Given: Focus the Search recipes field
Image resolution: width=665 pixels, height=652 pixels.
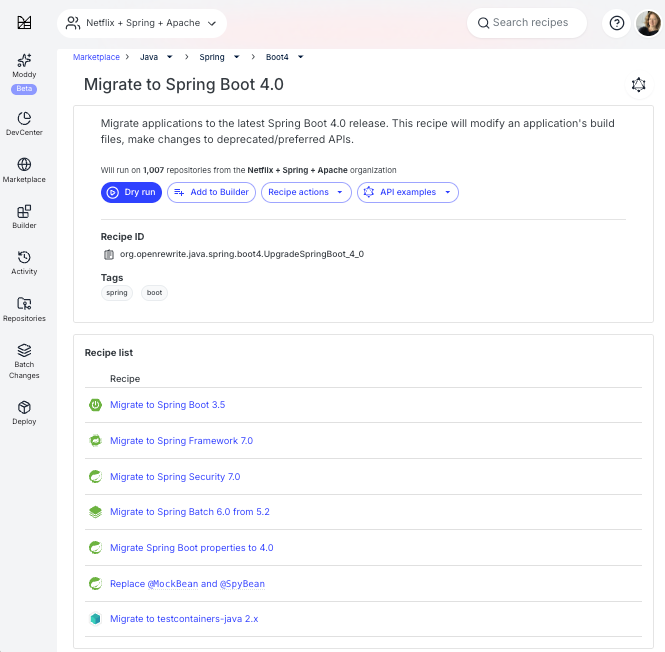Looking at the screenshot, I should (x=527, y=23).
